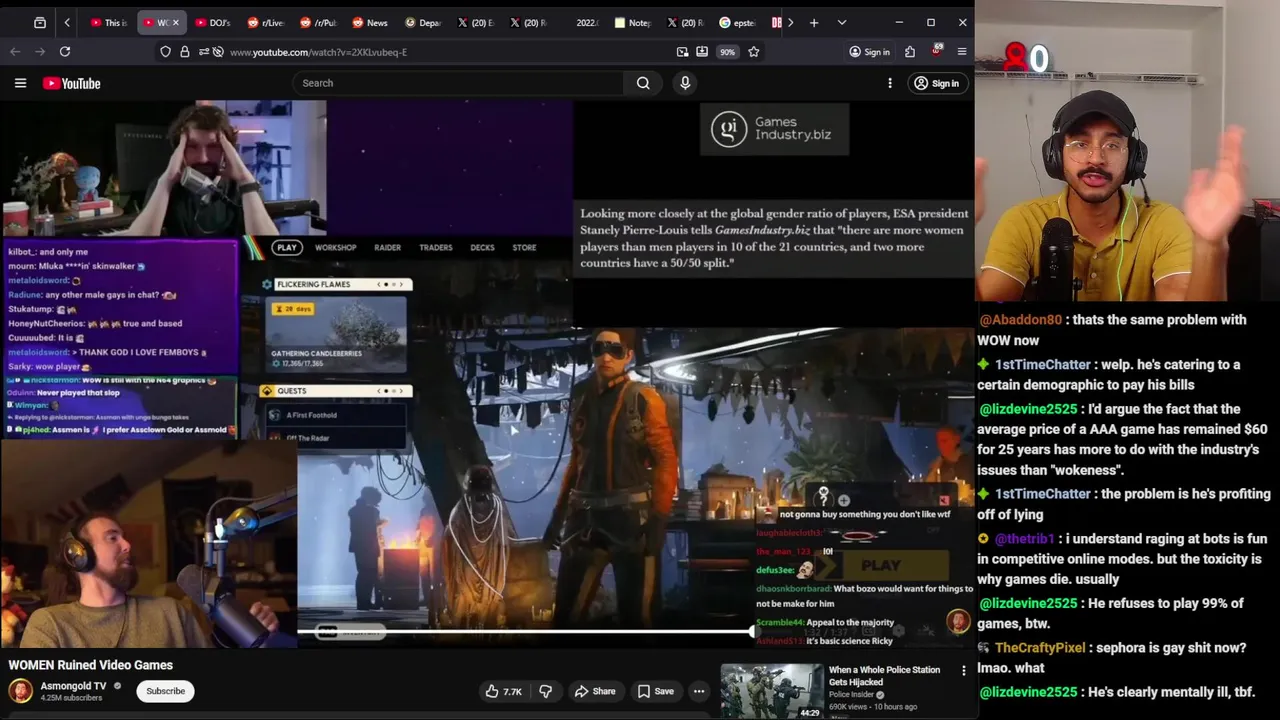Reset the 90% zoom indicator
Image resolution: width=1280 pixels, height=720 pixels.
point(727,52)
